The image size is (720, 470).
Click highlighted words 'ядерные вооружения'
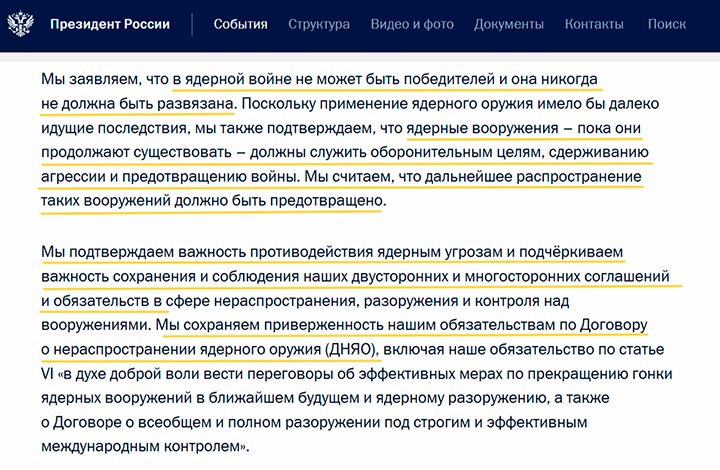[482, 128]
